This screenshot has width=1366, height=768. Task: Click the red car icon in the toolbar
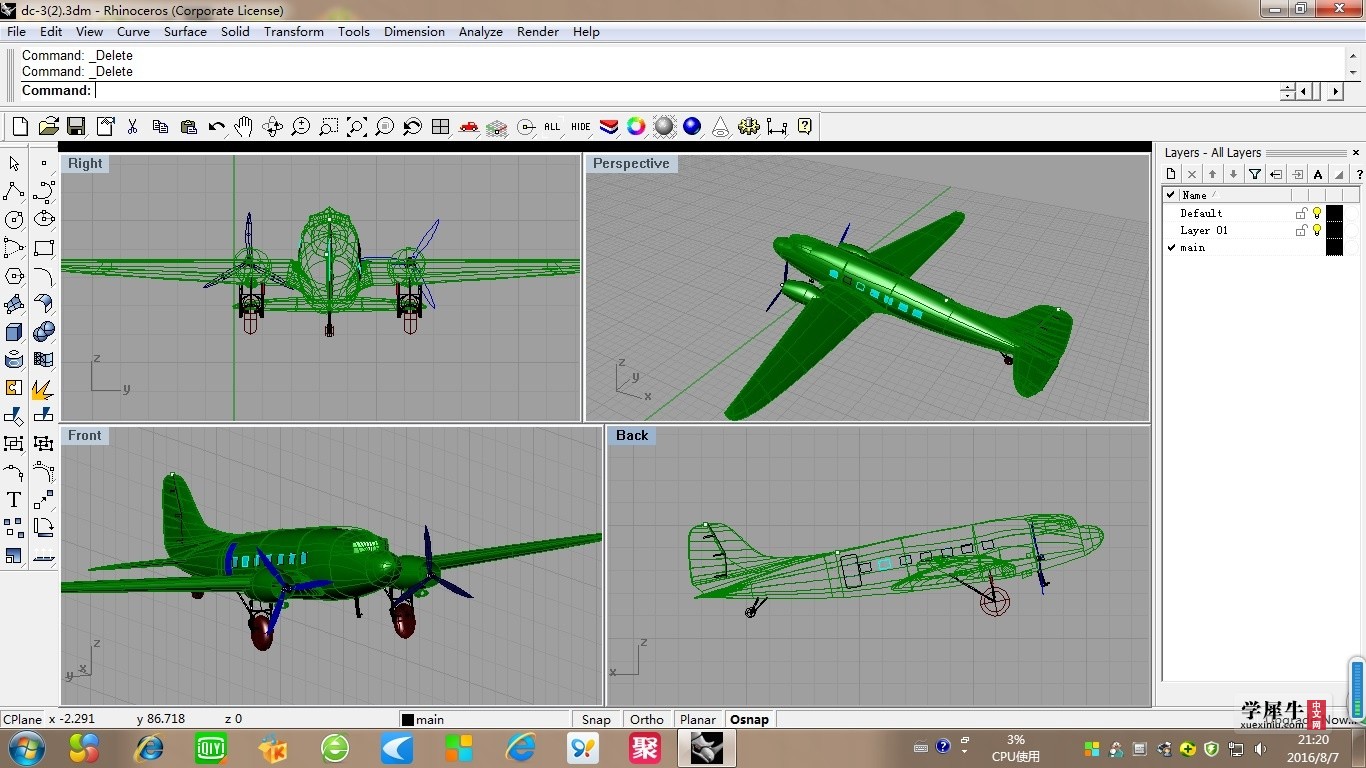(x=468, y=127)
